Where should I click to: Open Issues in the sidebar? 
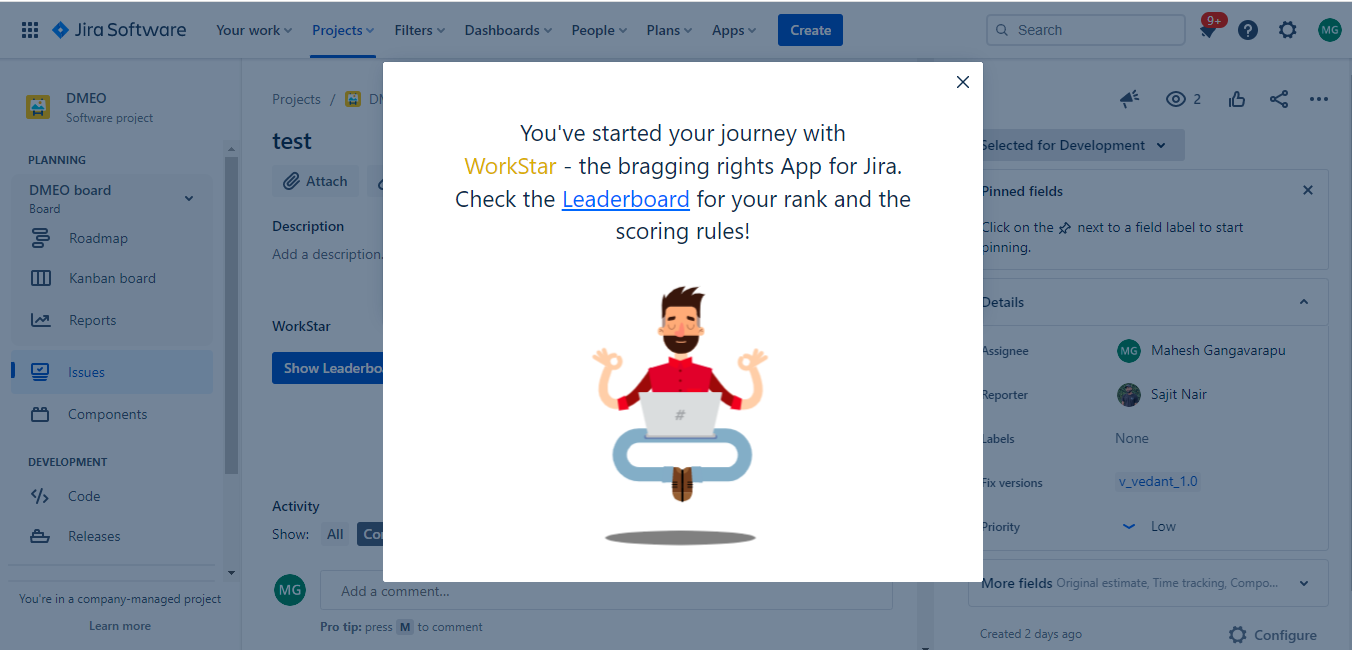click(x=112, y=372)
